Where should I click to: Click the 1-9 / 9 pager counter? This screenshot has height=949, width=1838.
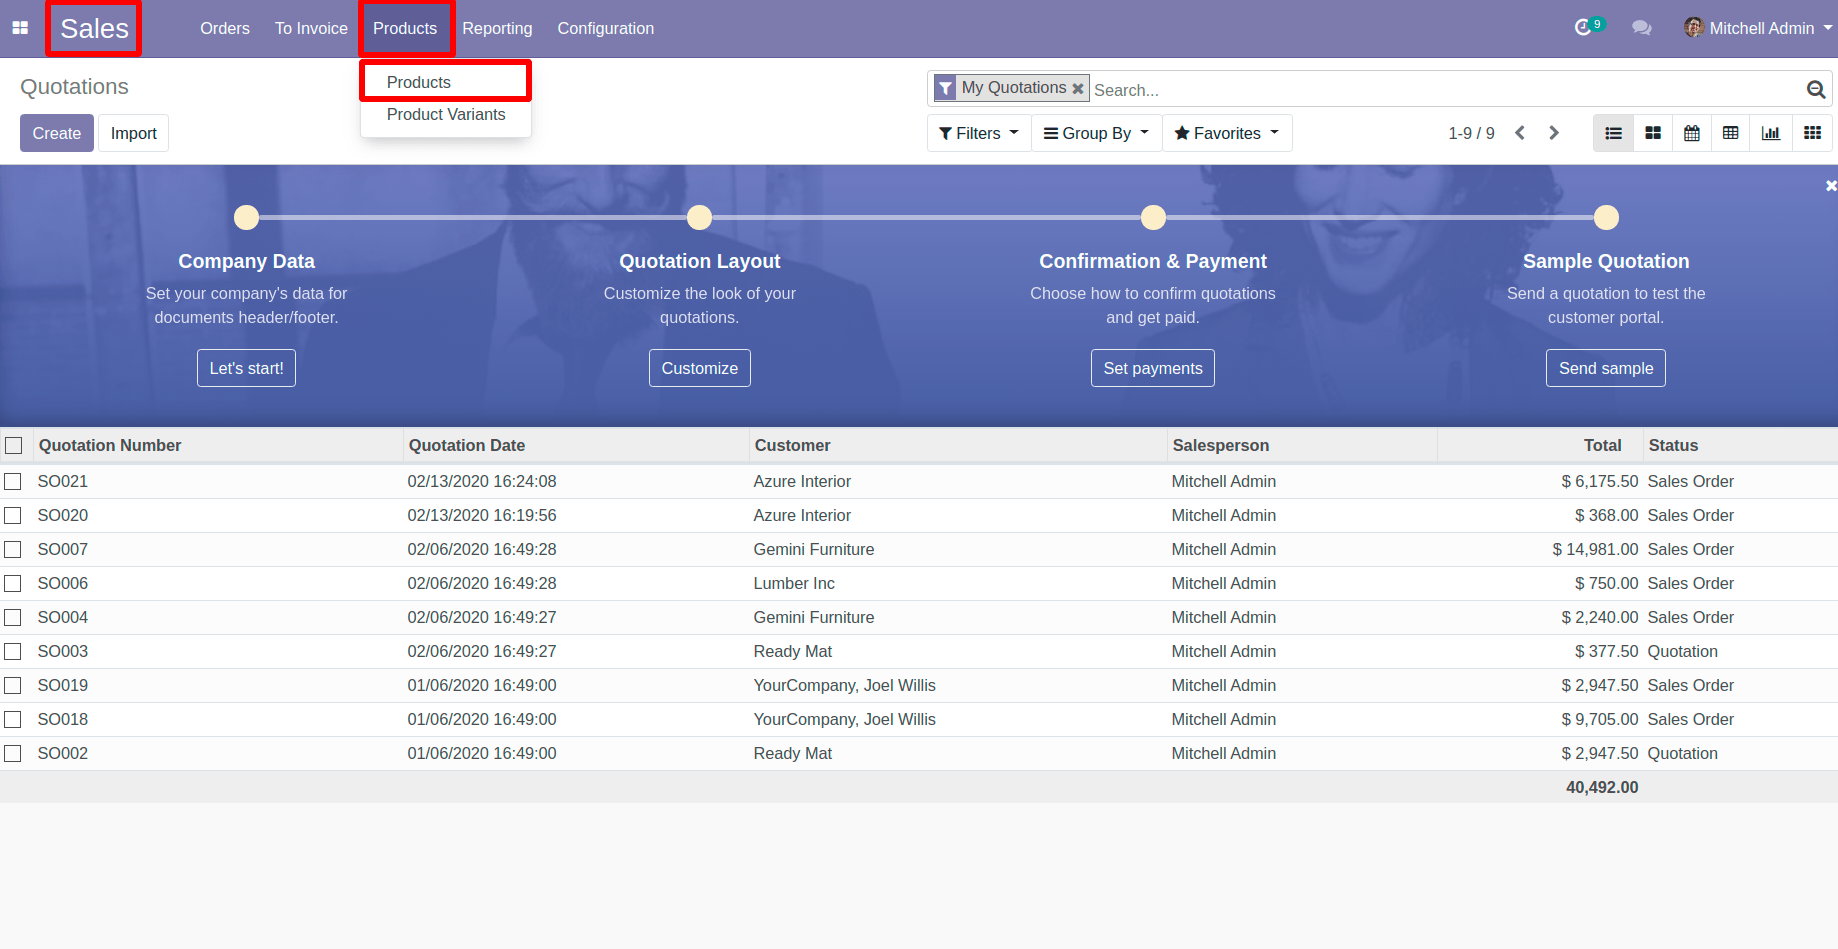(x=1472, y=133)
